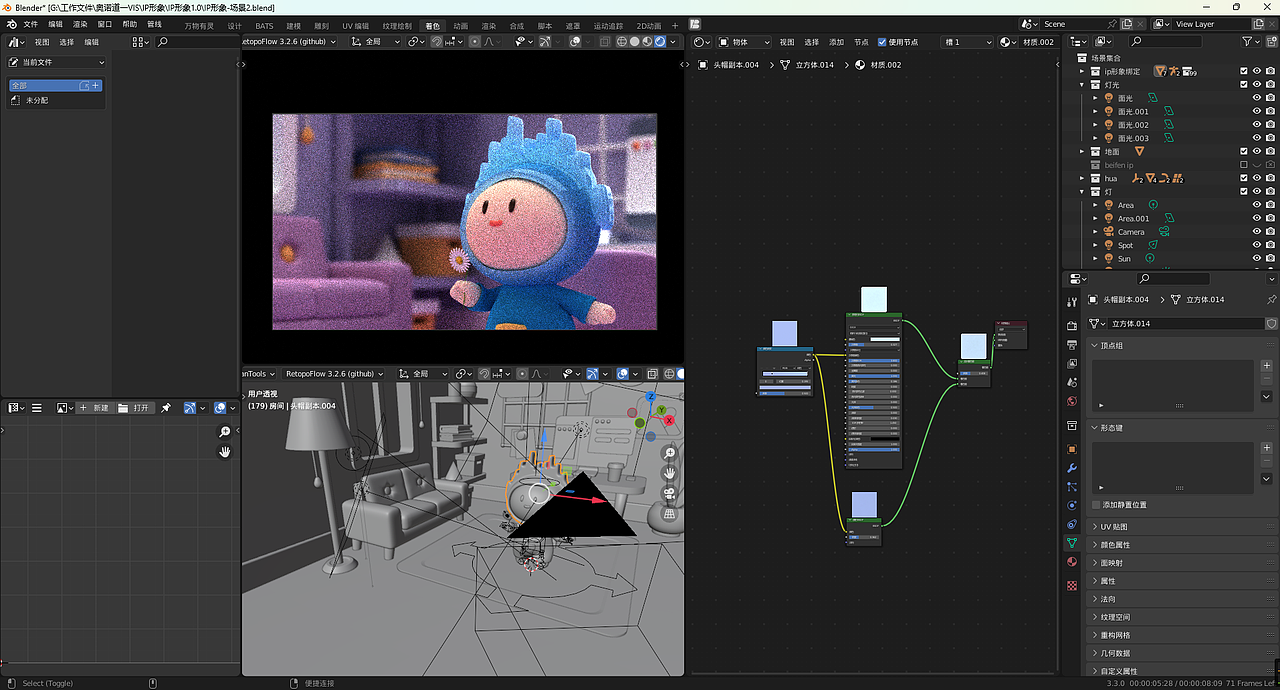Click pan hand icon in 3D viewport
The width and height of the screenshot is (1280, 690).
(669, 473)
